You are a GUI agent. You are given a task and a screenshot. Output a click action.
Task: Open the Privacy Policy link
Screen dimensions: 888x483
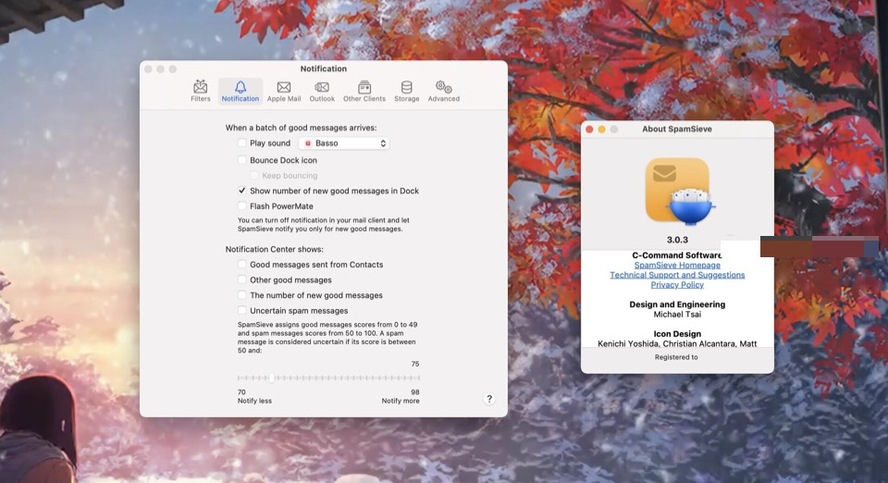677,285
